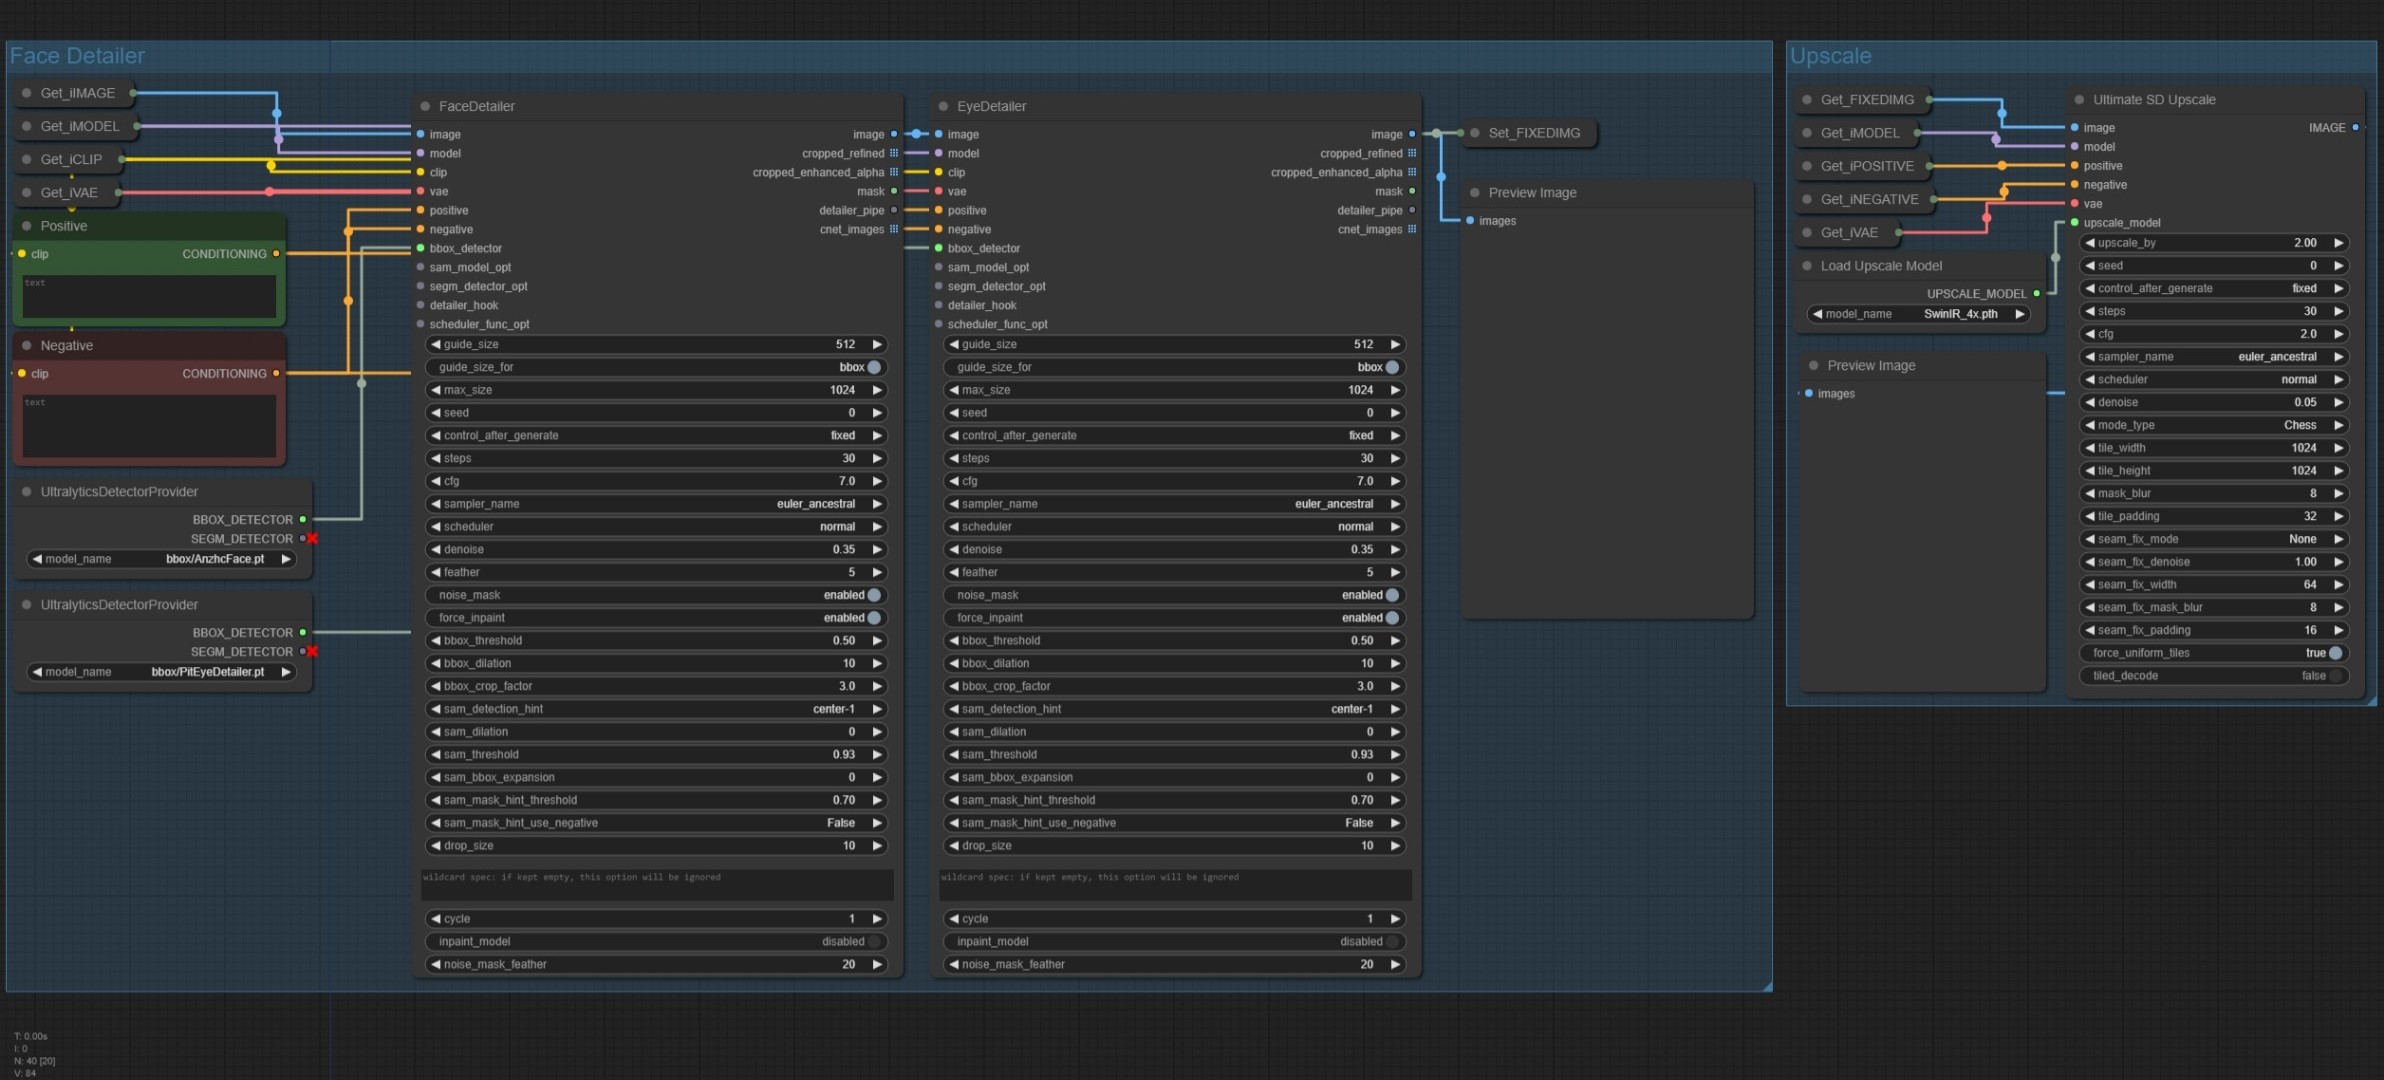Toggle EyeDetailer force_inpaint switch
Image resolution: width=2384 pixels, height=1080 pixels.
(x=1392, y=618)
